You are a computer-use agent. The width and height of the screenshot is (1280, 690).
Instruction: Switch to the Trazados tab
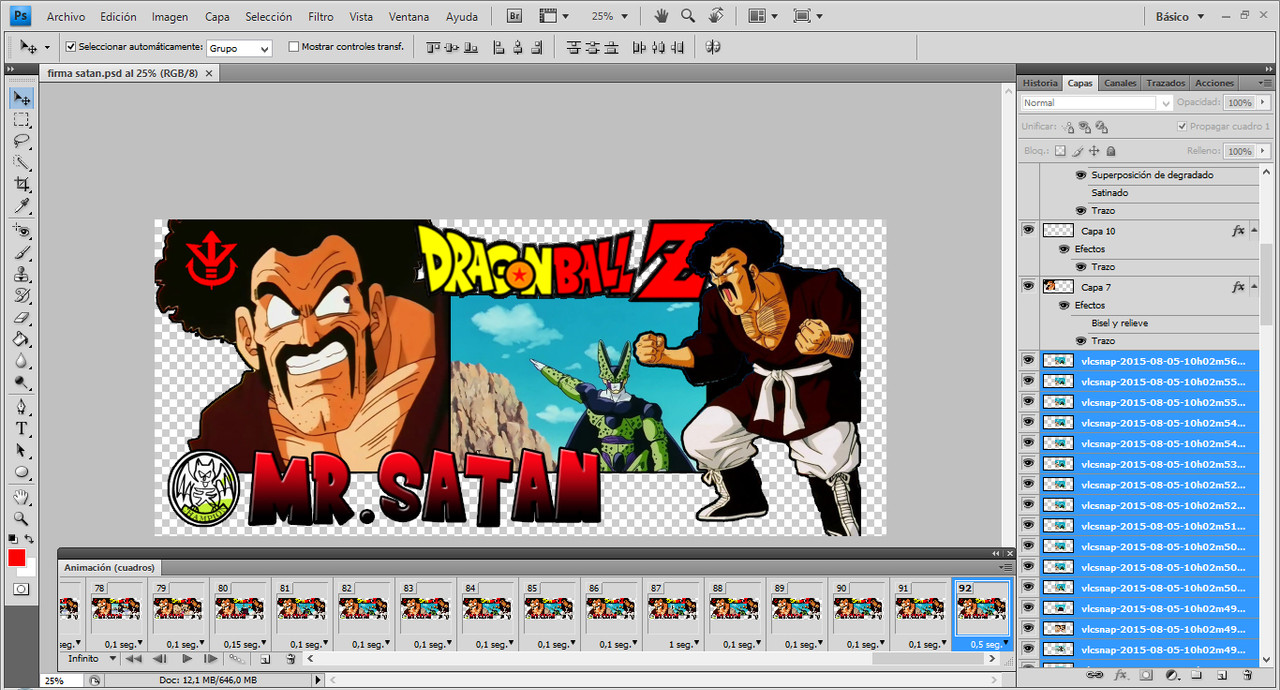tap(1165, 83)
